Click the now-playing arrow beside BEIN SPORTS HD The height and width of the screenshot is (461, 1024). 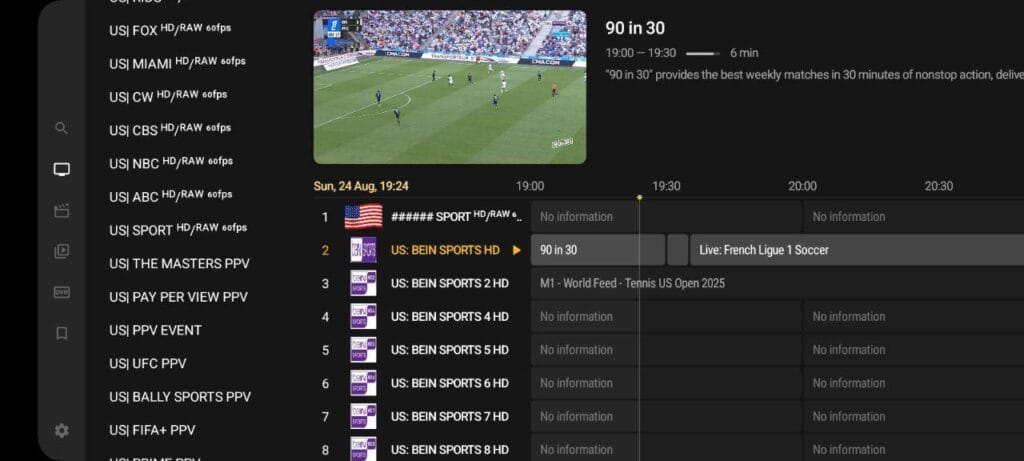517,250
